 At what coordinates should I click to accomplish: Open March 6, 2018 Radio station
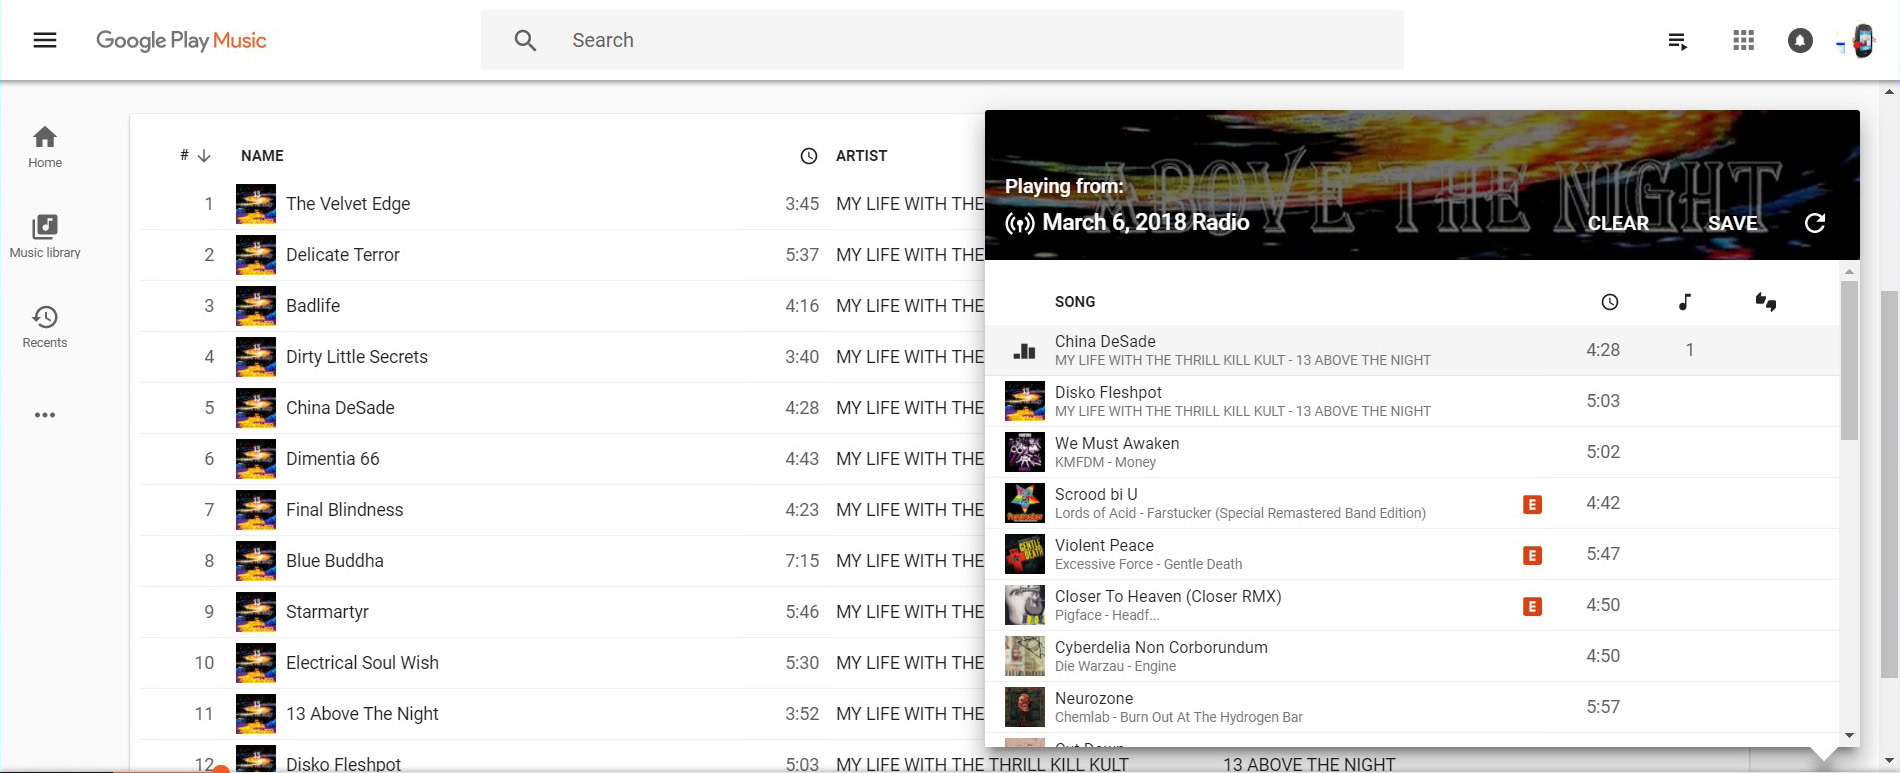[1146, 222]
